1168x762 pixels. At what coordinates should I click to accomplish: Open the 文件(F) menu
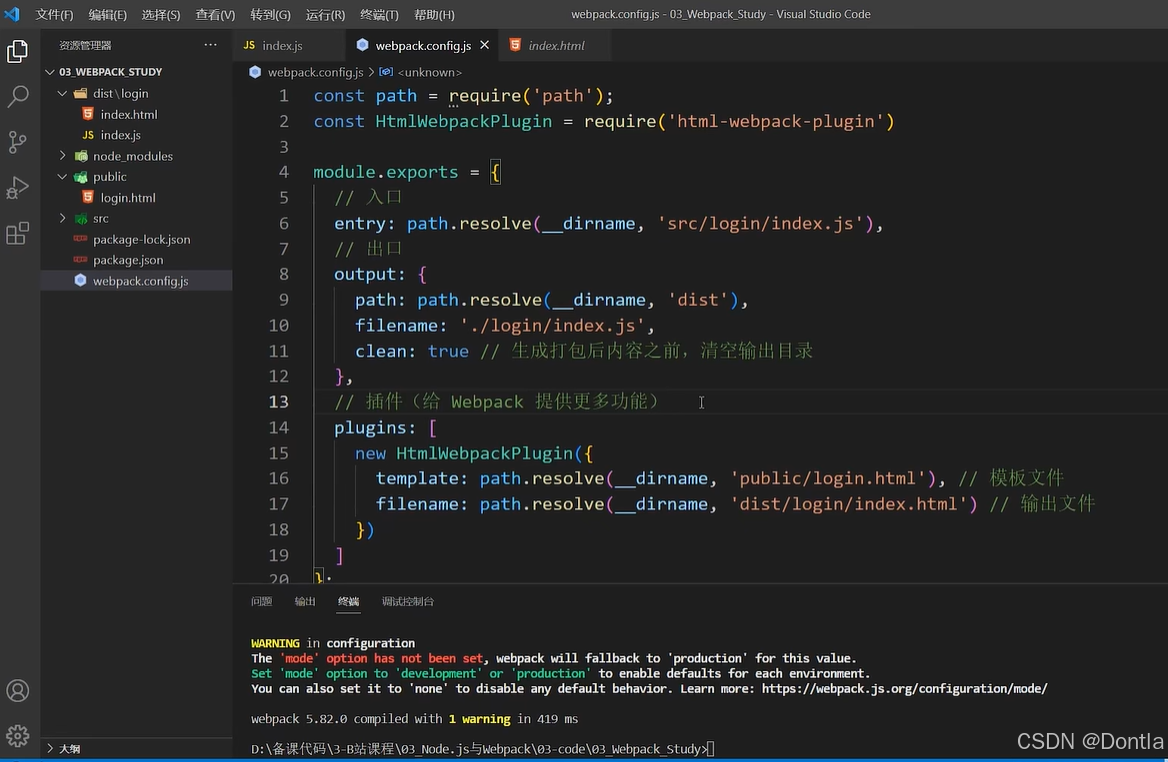(x=54, y=15)
